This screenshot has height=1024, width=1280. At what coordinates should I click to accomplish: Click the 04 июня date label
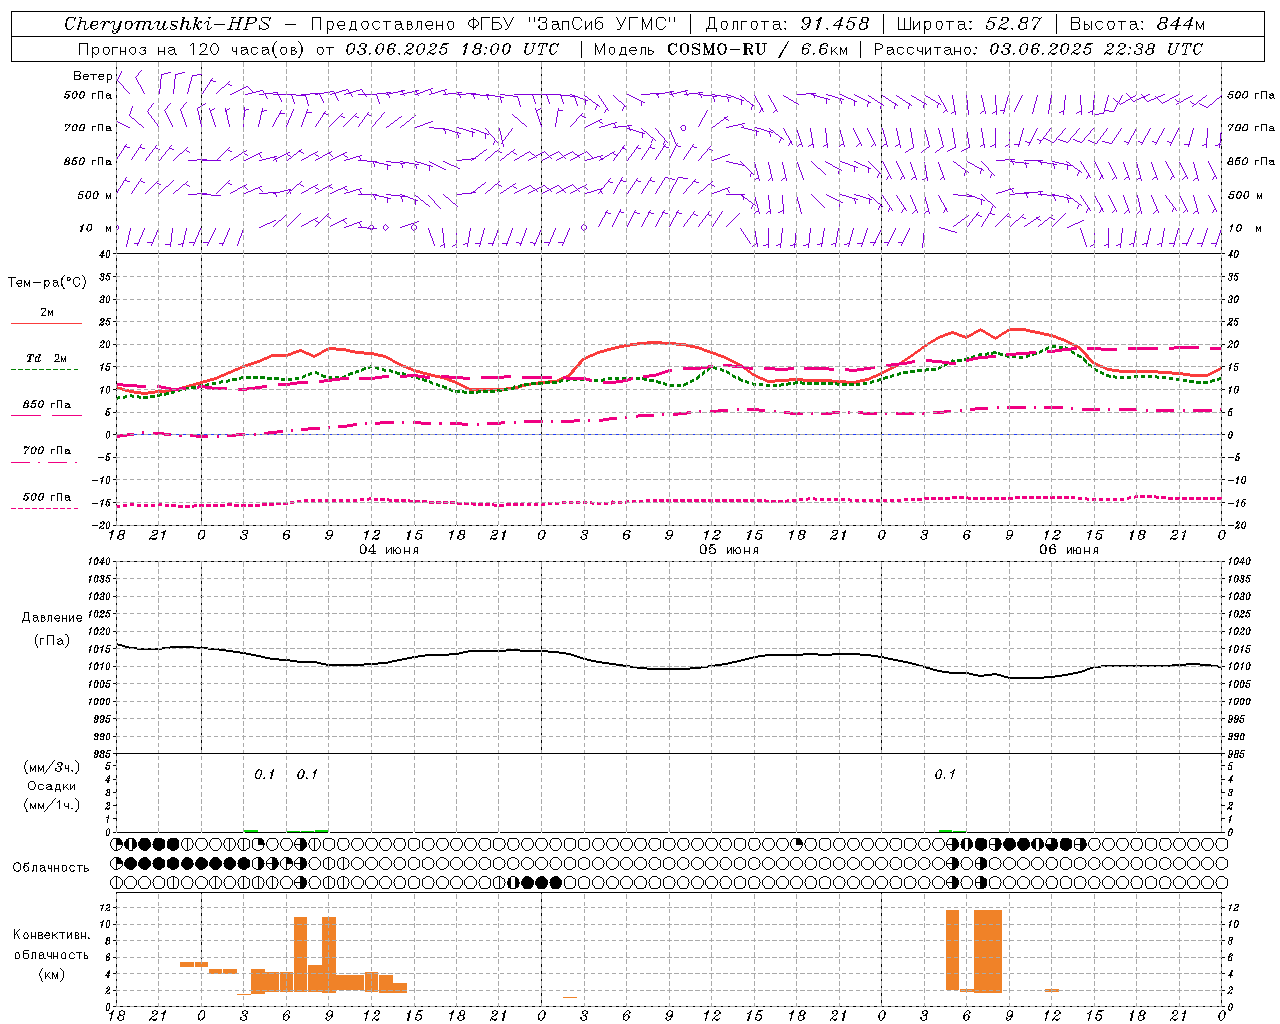click(x=389, y=550)
